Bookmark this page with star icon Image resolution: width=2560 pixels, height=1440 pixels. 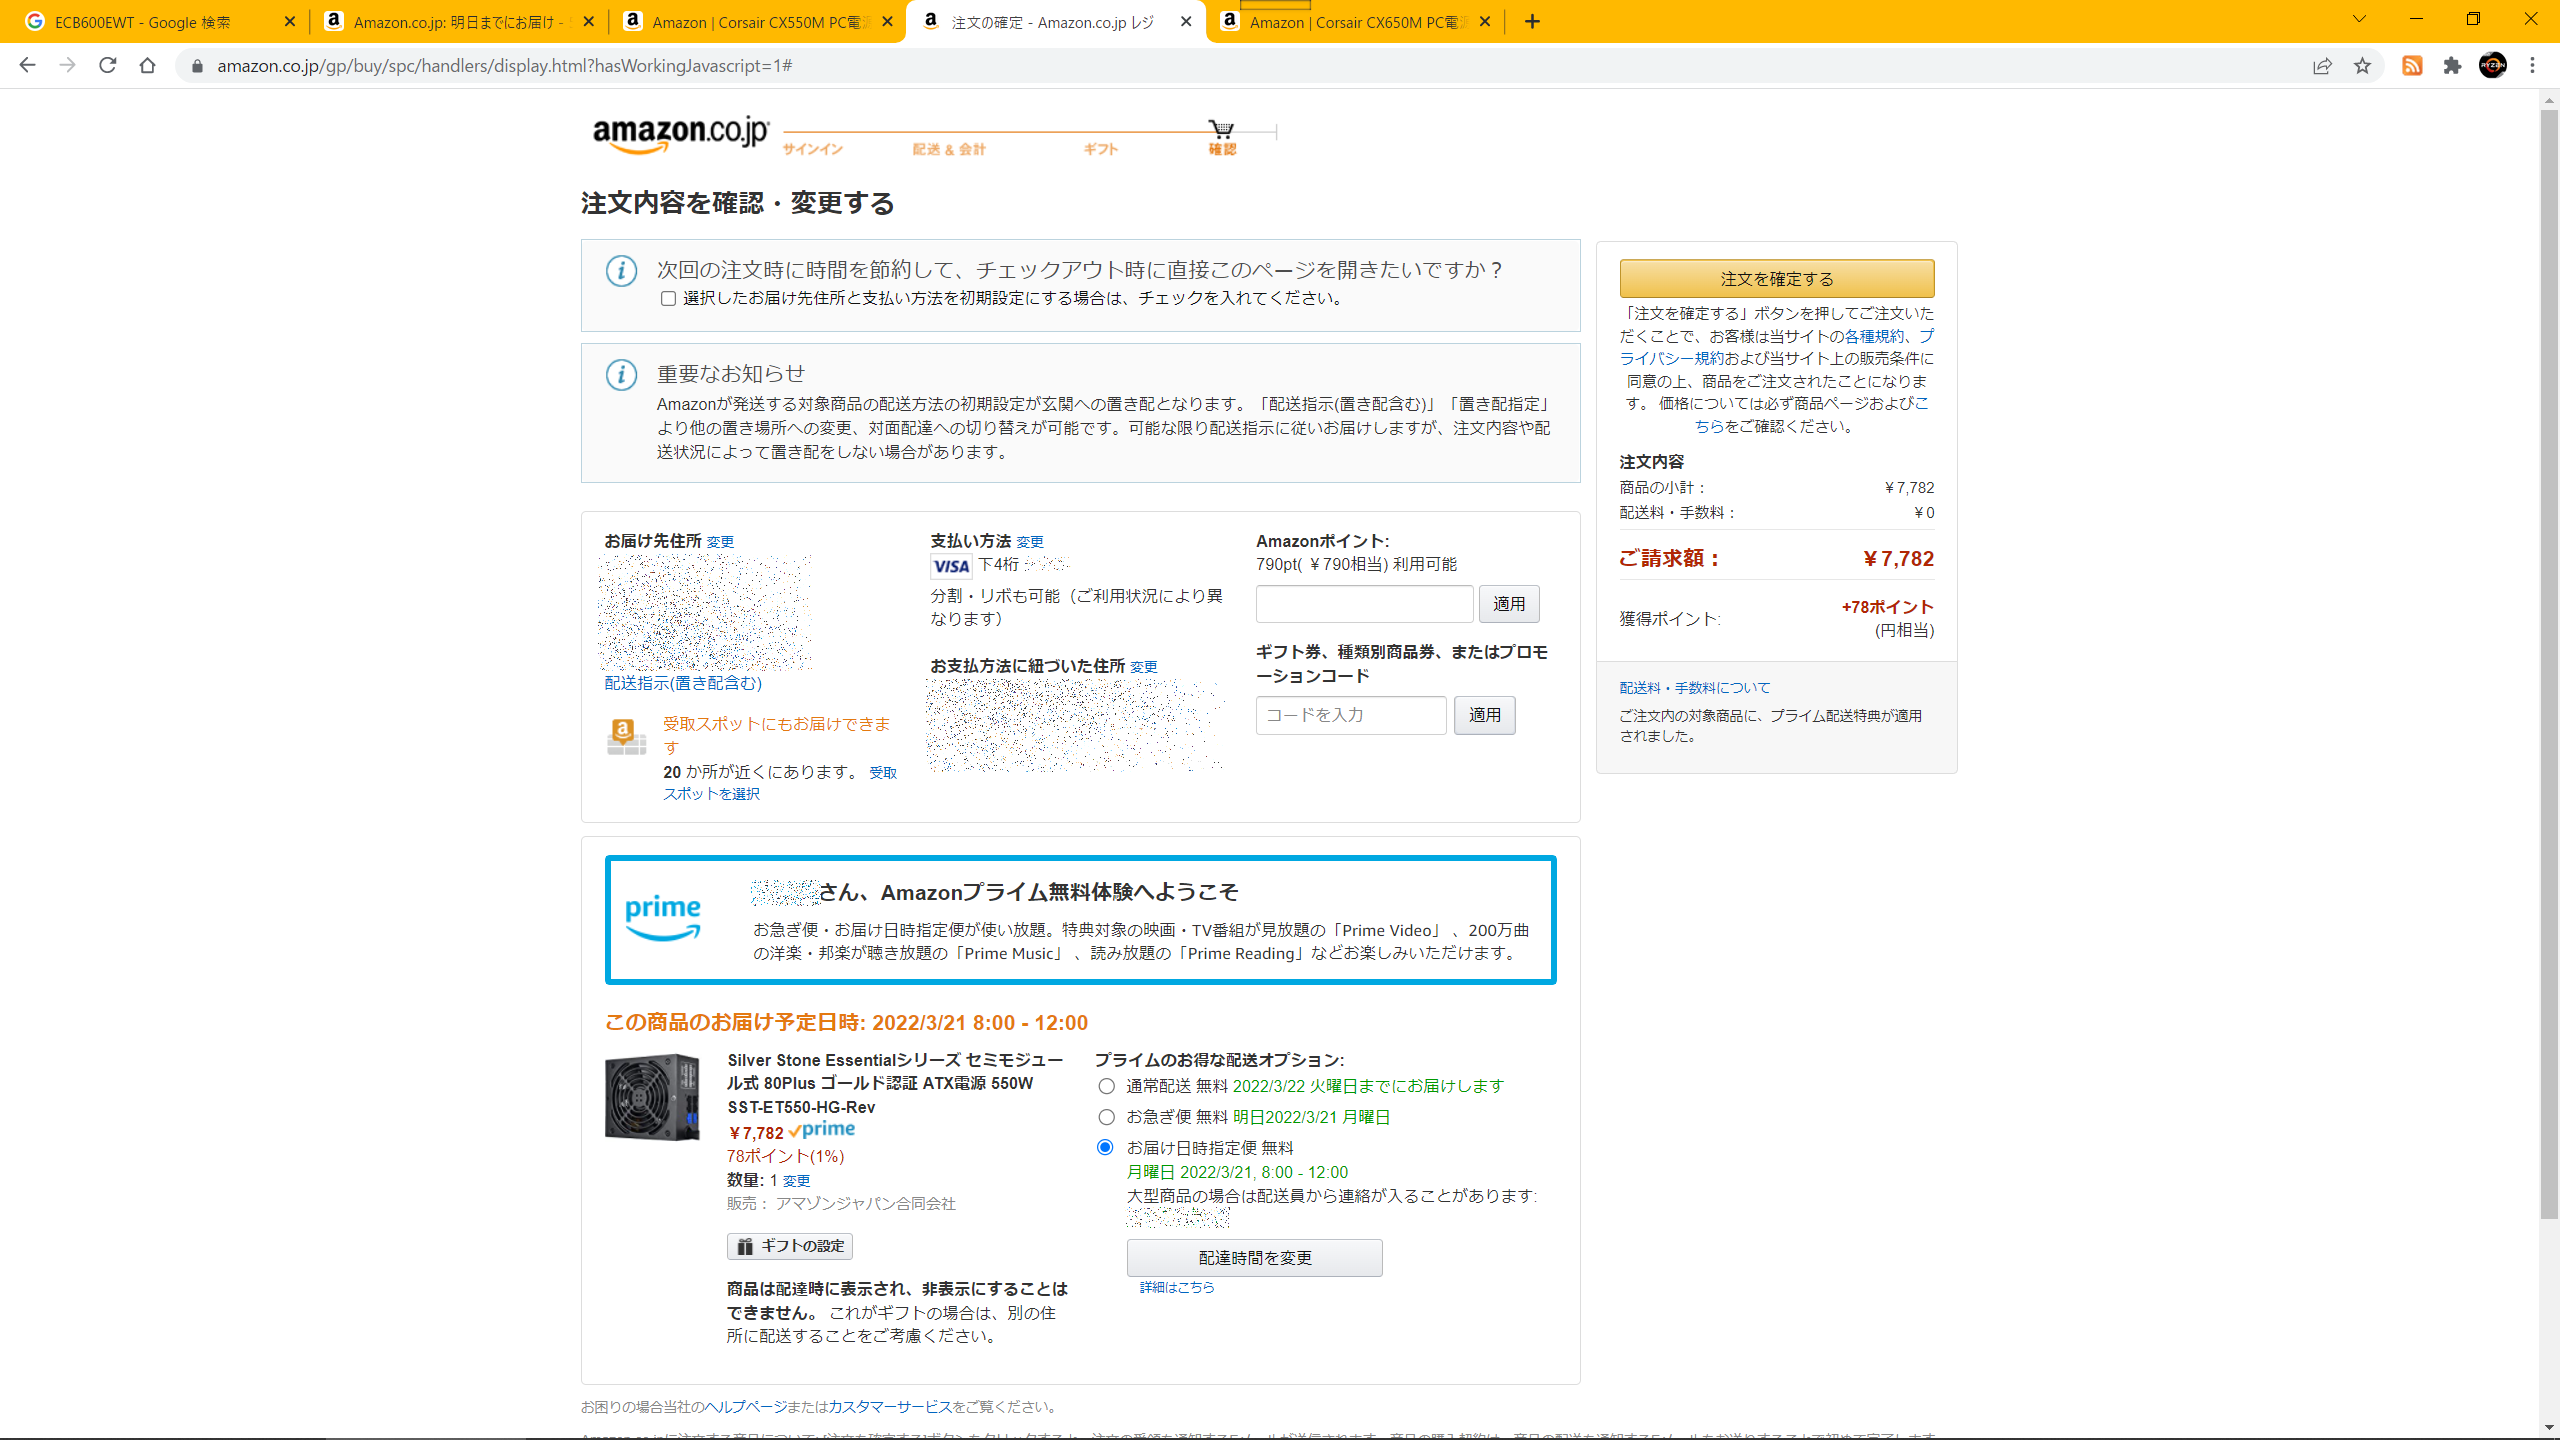tap(2362, 66)
